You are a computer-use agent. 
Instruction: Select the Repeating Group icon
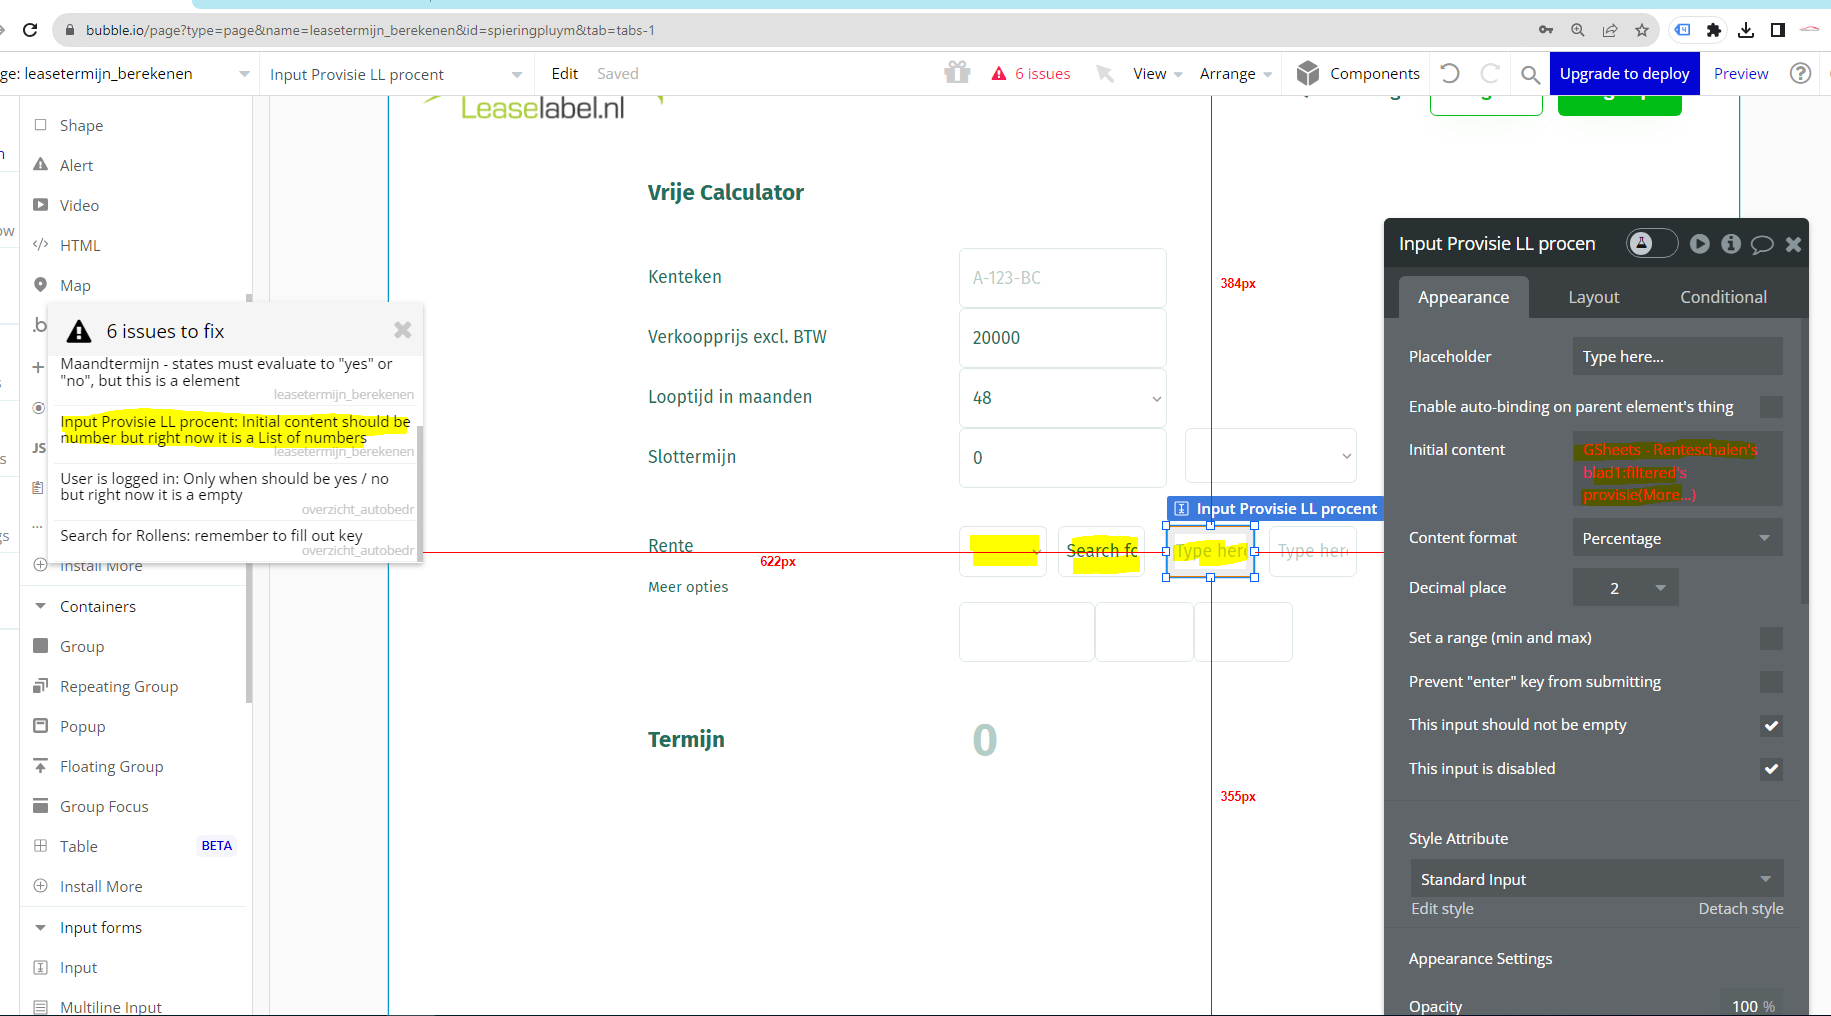tap(41, 686)
